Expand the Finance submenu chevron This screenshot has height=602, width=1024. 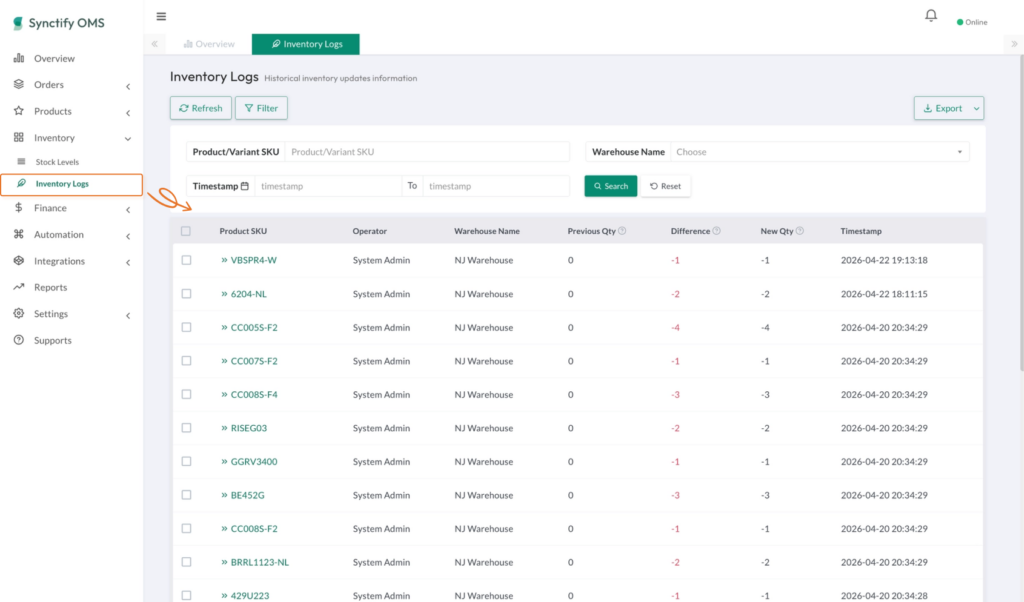(128, 210)
